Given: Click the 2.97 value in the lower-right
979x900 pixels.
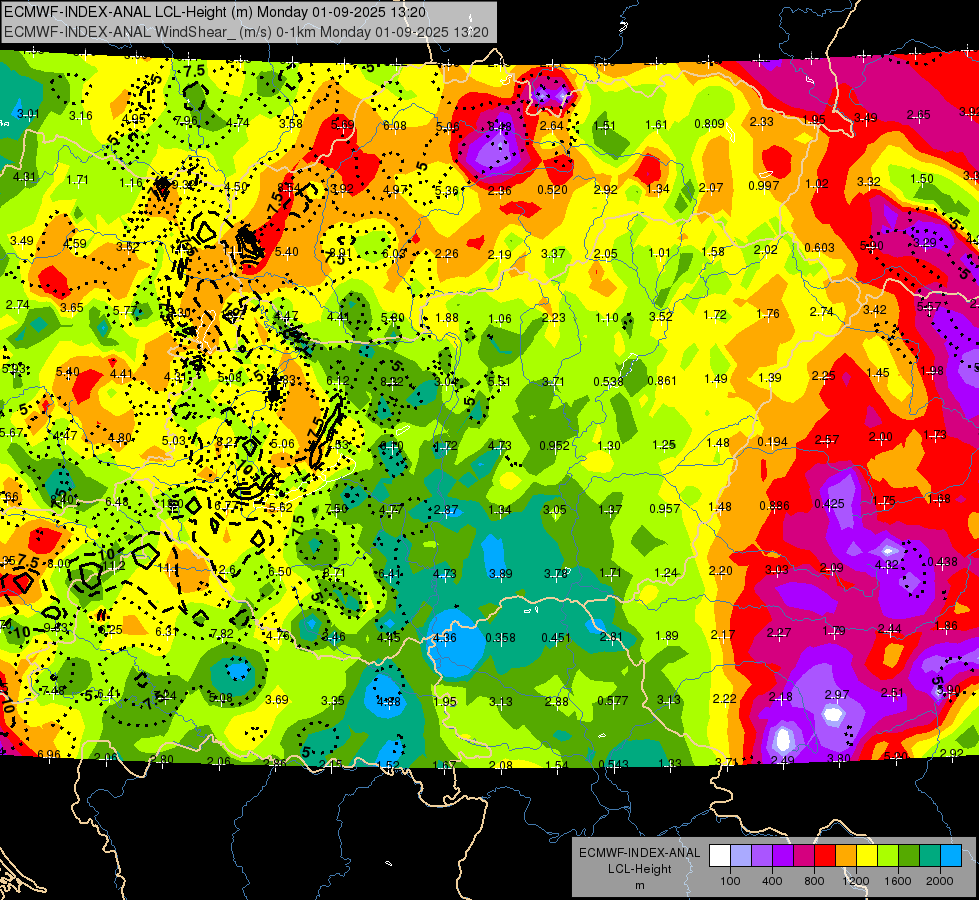Looking at the screenshot, I should (837, 695).
